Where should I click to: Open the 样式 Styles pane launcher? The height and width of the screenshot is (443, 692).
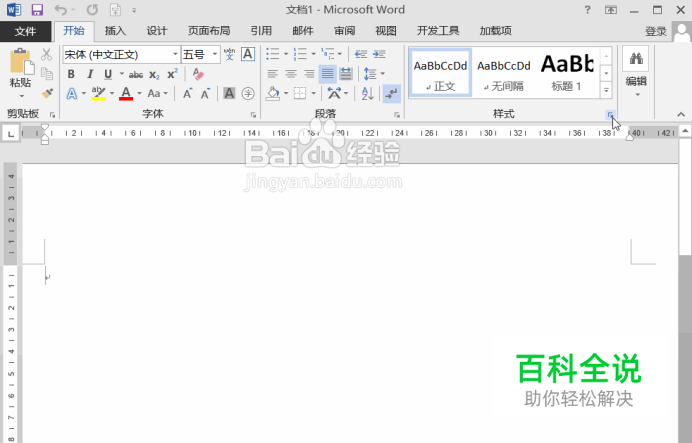pos(610,115)
